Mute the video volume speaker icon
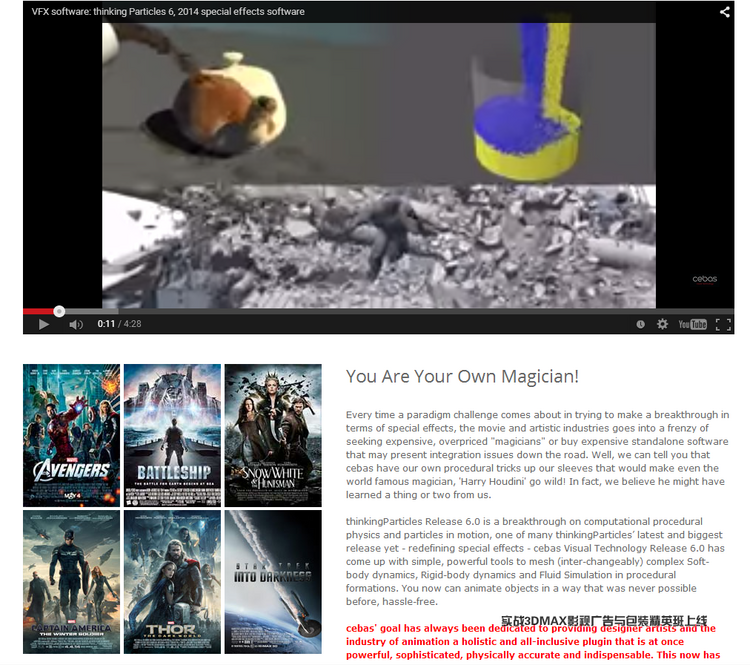The image size is (750, 665). tap(76, 324)
